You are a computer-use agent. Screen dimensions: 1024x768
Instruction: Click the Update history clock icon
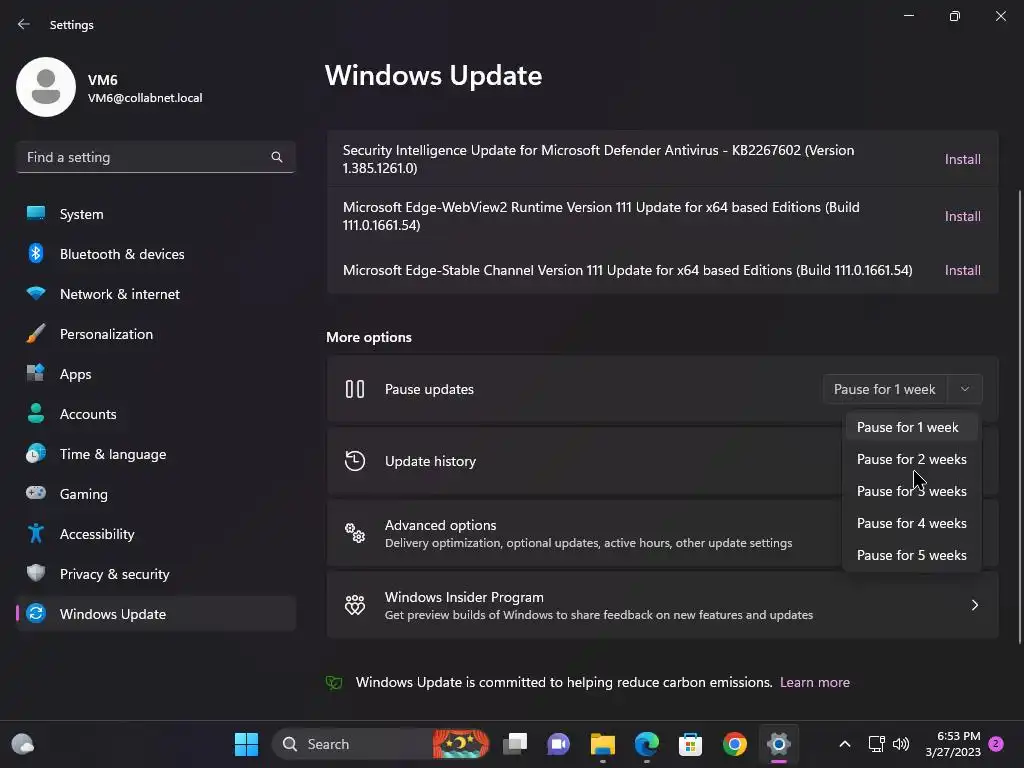(355, 461)
